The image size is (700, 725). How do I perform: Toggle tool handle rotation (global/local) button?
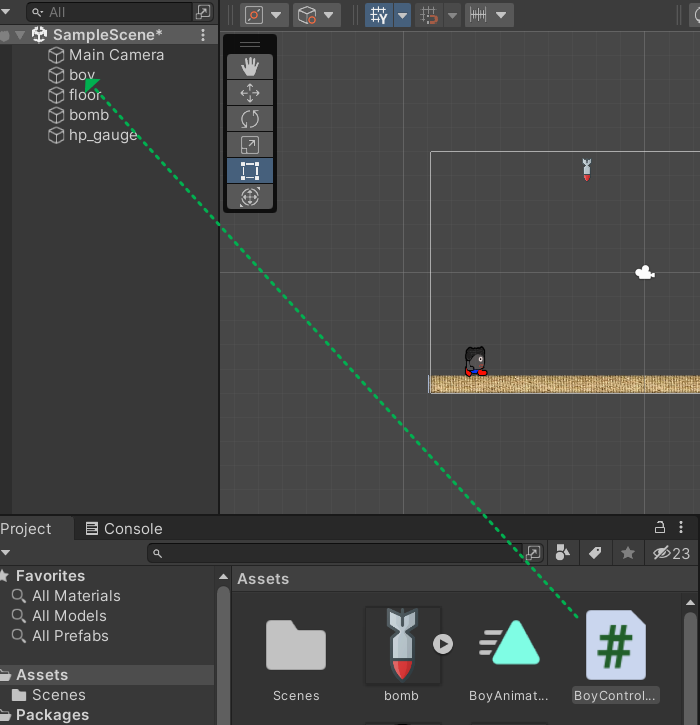coord(307,15)
